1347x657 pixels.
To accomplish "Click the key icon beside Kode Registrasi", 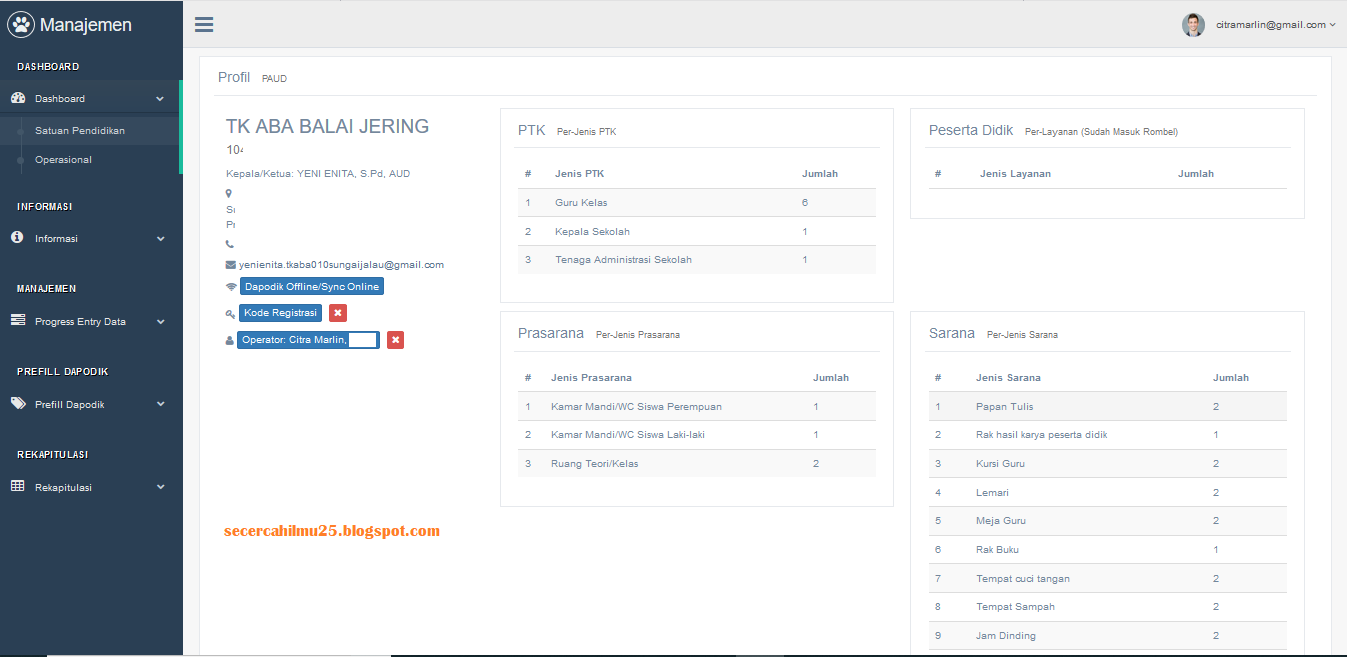I will (x=230, y=314).
